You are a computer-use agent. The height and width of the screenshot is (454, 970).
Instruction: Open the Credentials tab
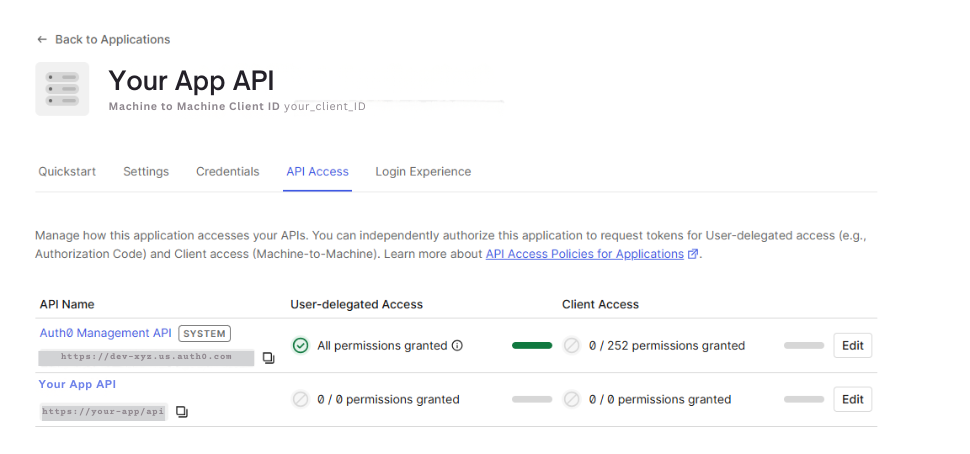tap(228, 171)
